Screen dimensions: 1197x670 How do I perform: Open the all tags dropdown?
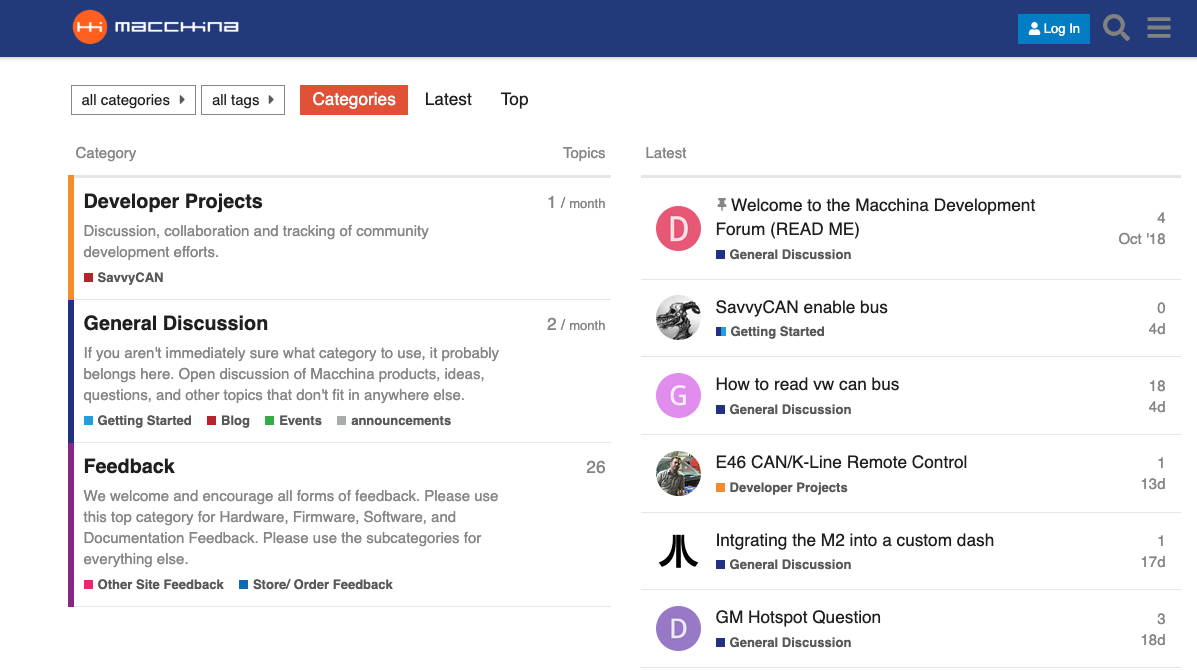(243, 100)
